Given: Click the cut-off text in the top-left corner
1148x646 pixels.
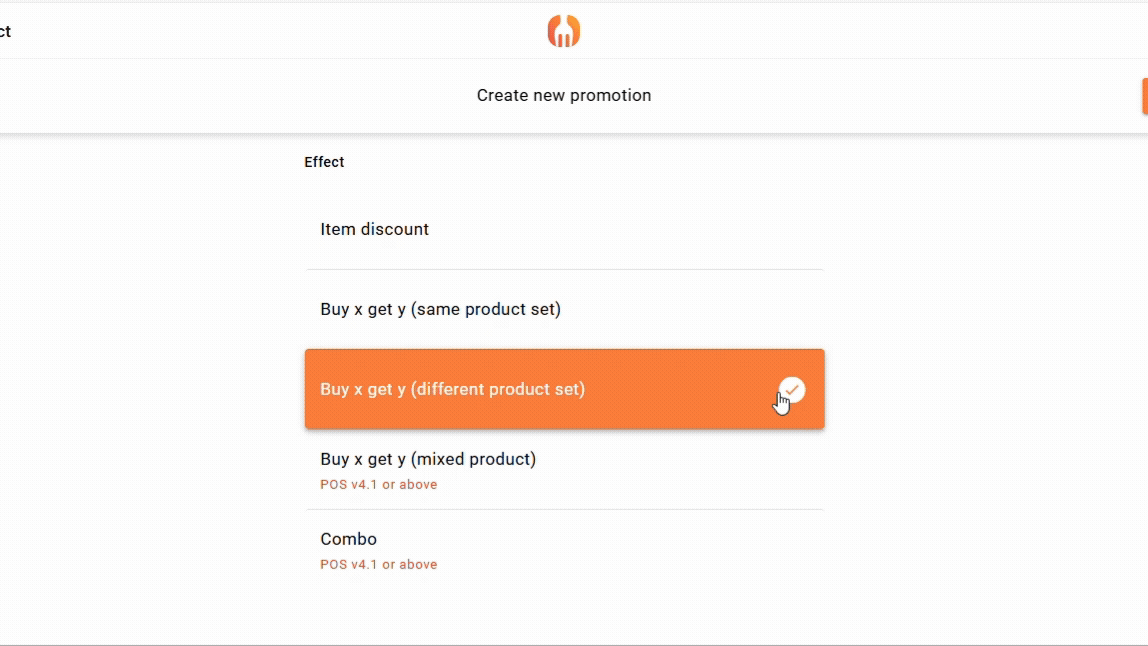Looking at the screenshot, I should (5, 31).
